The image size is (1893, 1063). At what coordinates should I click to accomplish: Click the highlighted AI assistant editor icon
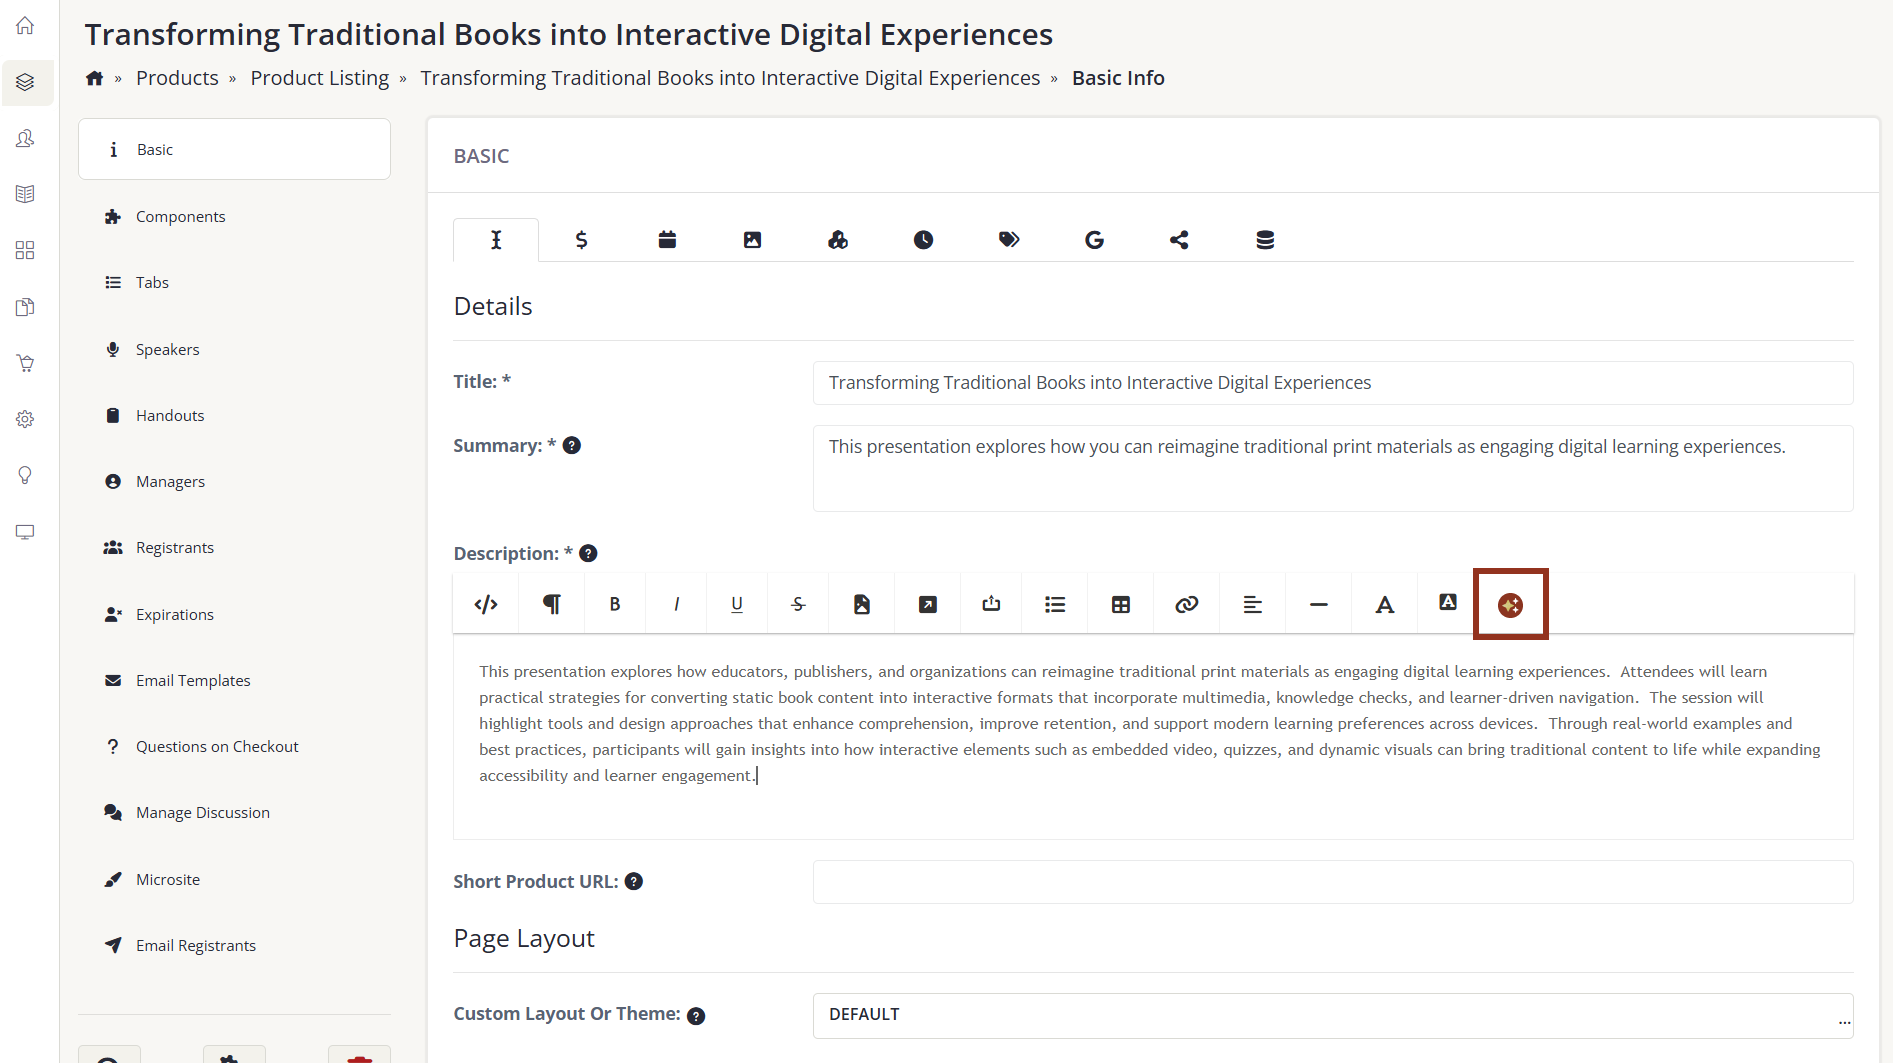click(1510, 604)
